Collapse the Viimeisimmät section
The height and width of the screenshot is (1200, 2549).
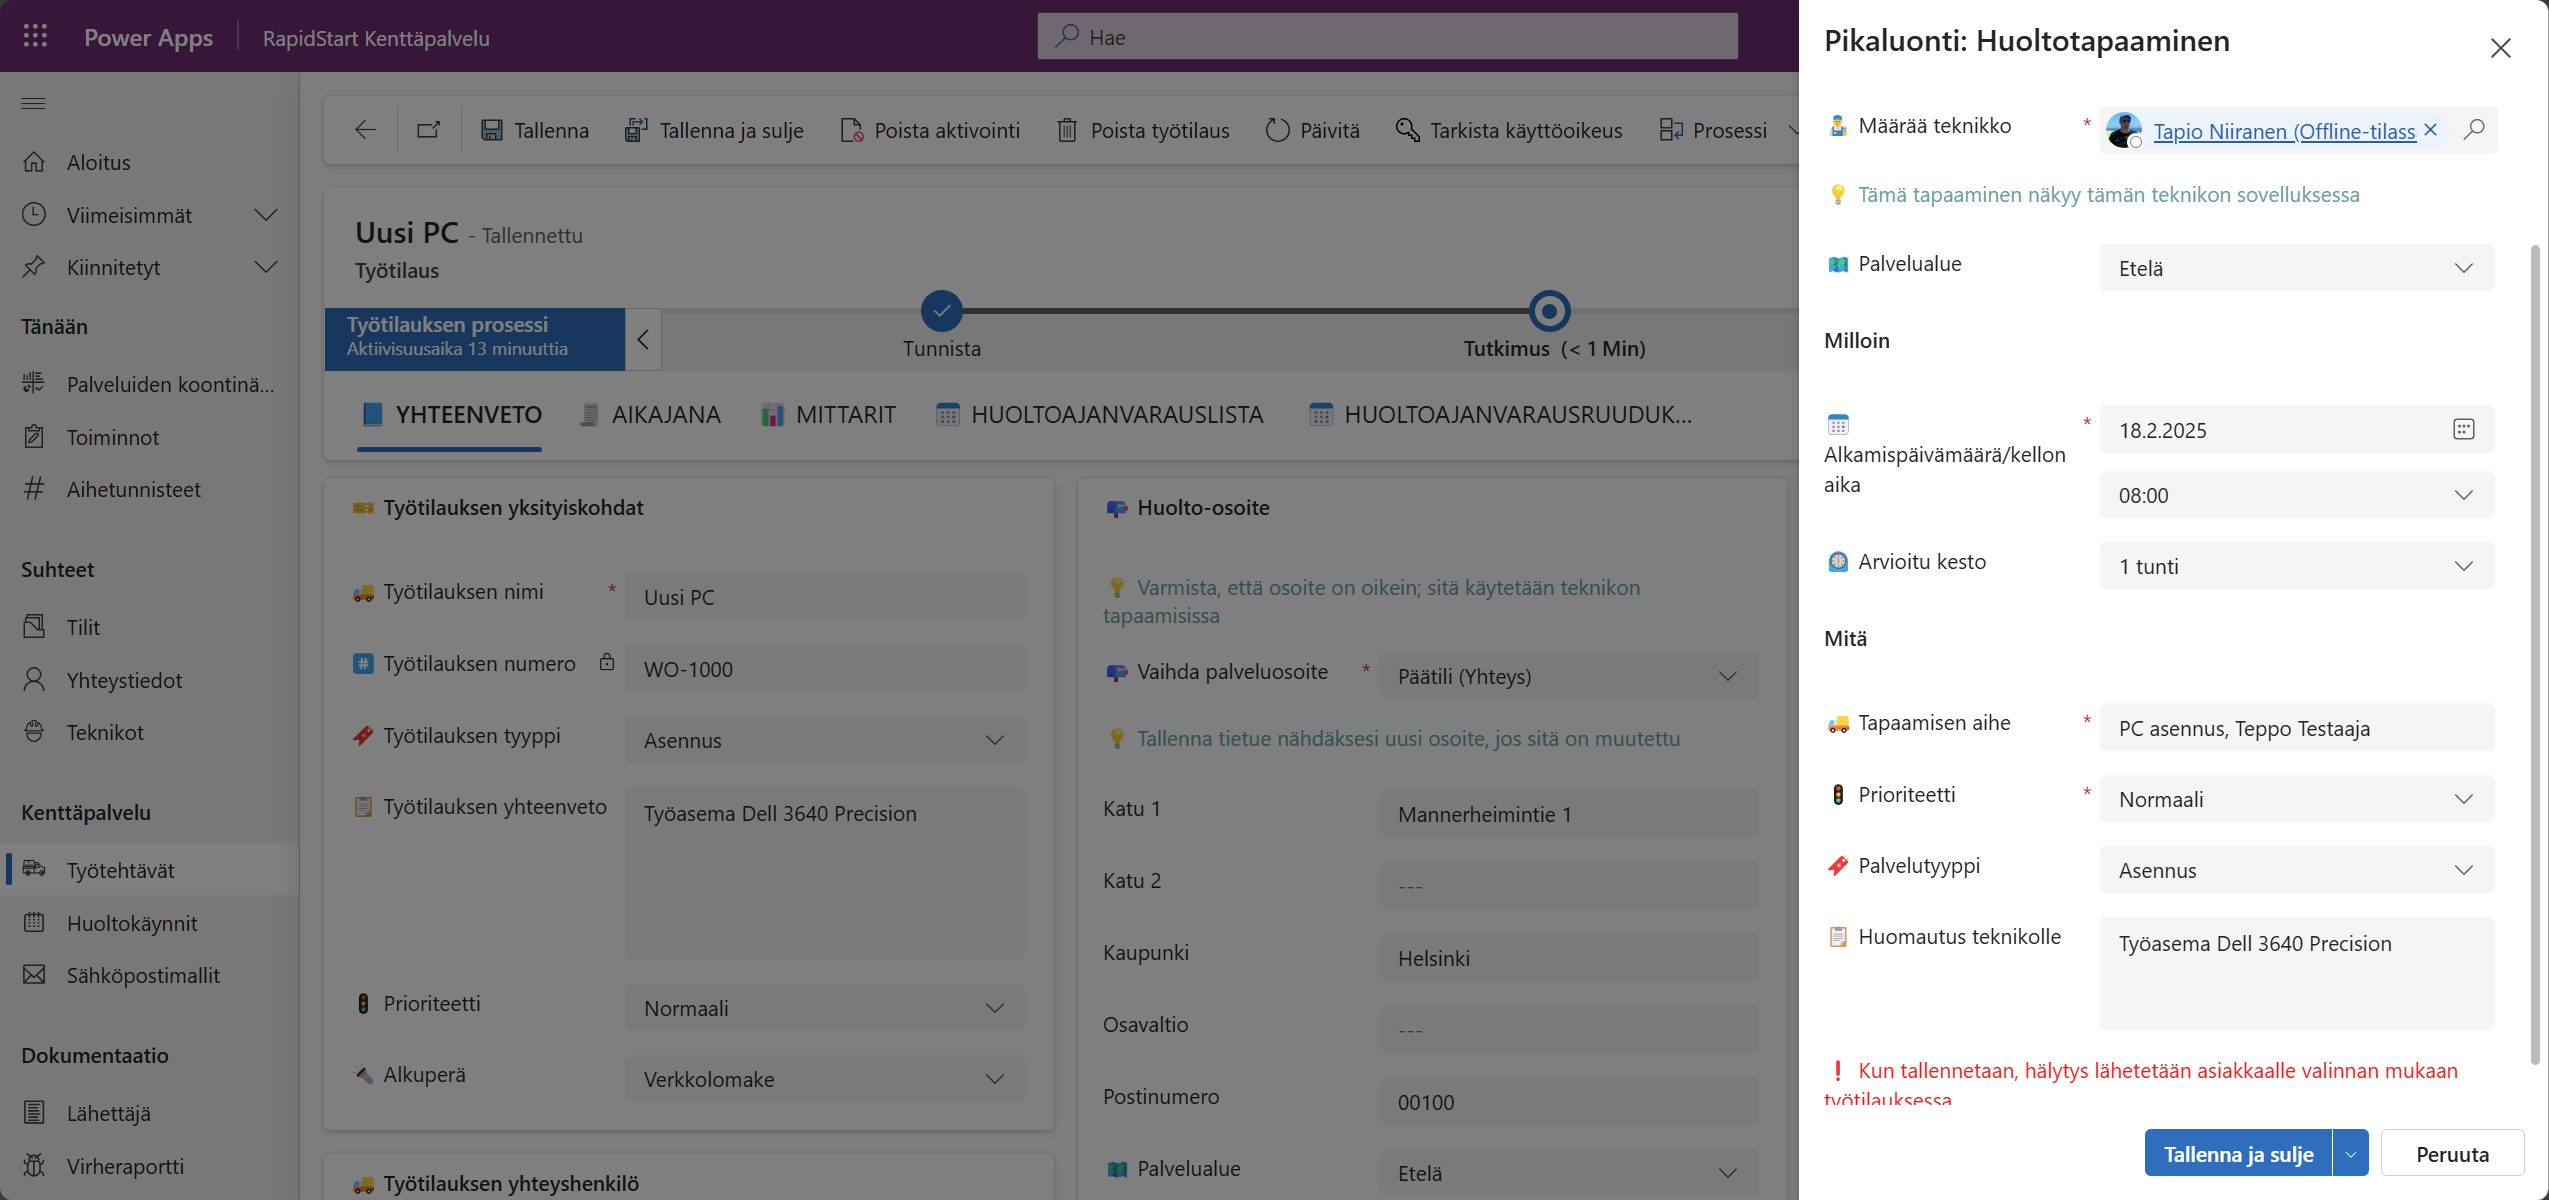(264, 214)
